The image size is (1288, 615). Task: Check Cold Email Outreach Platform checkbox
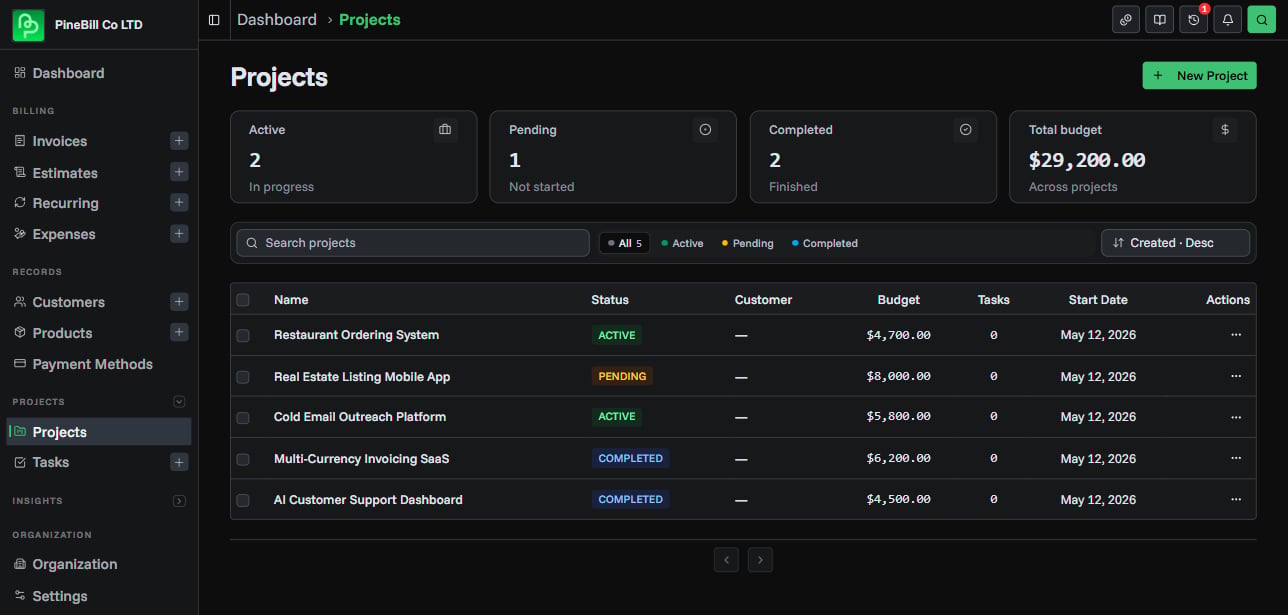[243, 418]
